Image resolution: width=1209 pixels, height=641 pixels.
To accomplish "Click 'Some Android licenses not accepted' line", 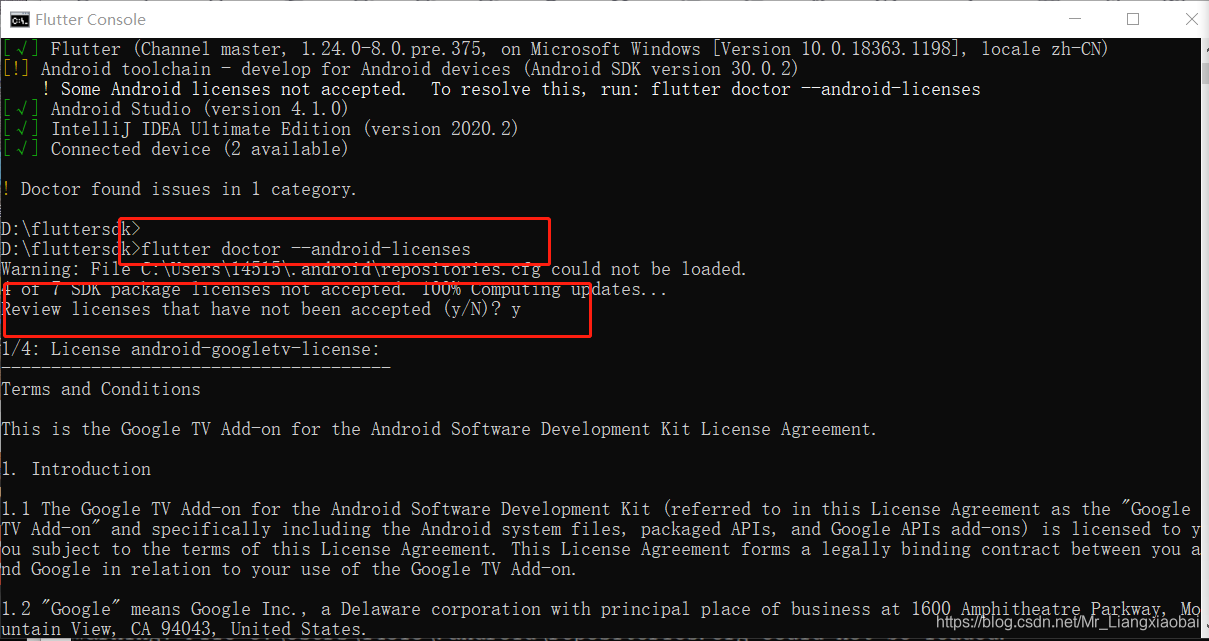I will tap(511, 89).
